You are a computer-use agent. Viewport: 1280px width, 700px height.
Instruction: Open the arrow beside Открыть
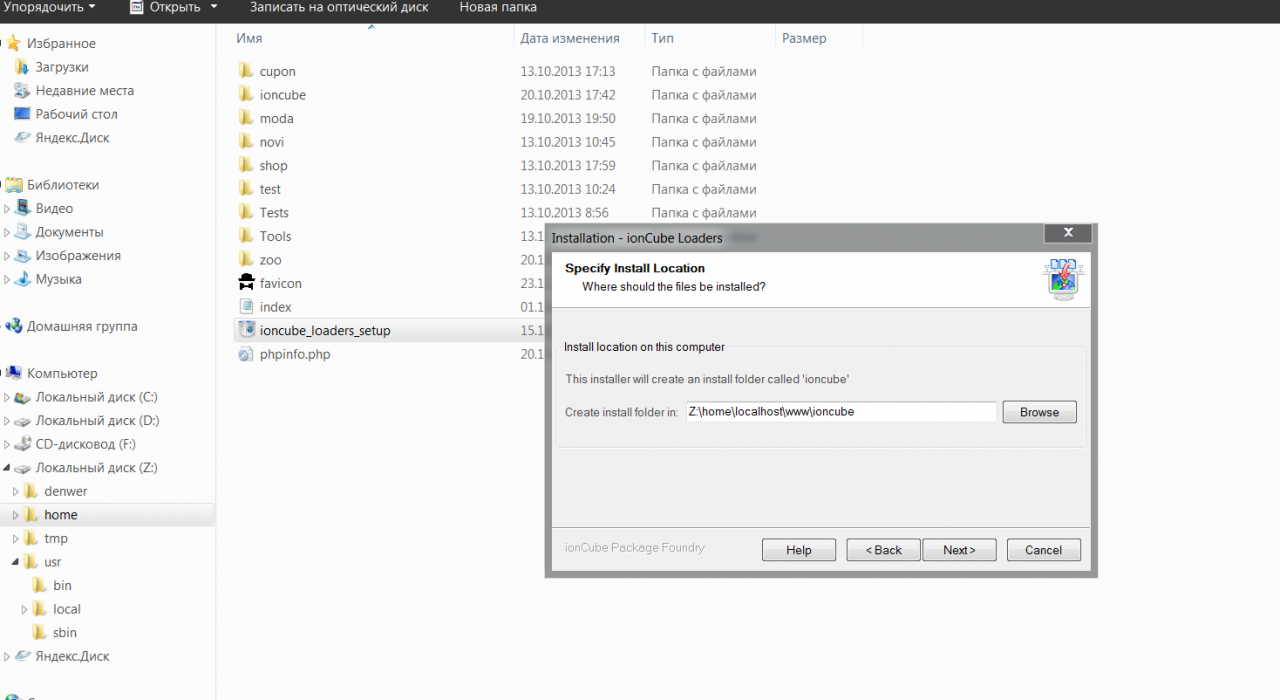(213, 7)
